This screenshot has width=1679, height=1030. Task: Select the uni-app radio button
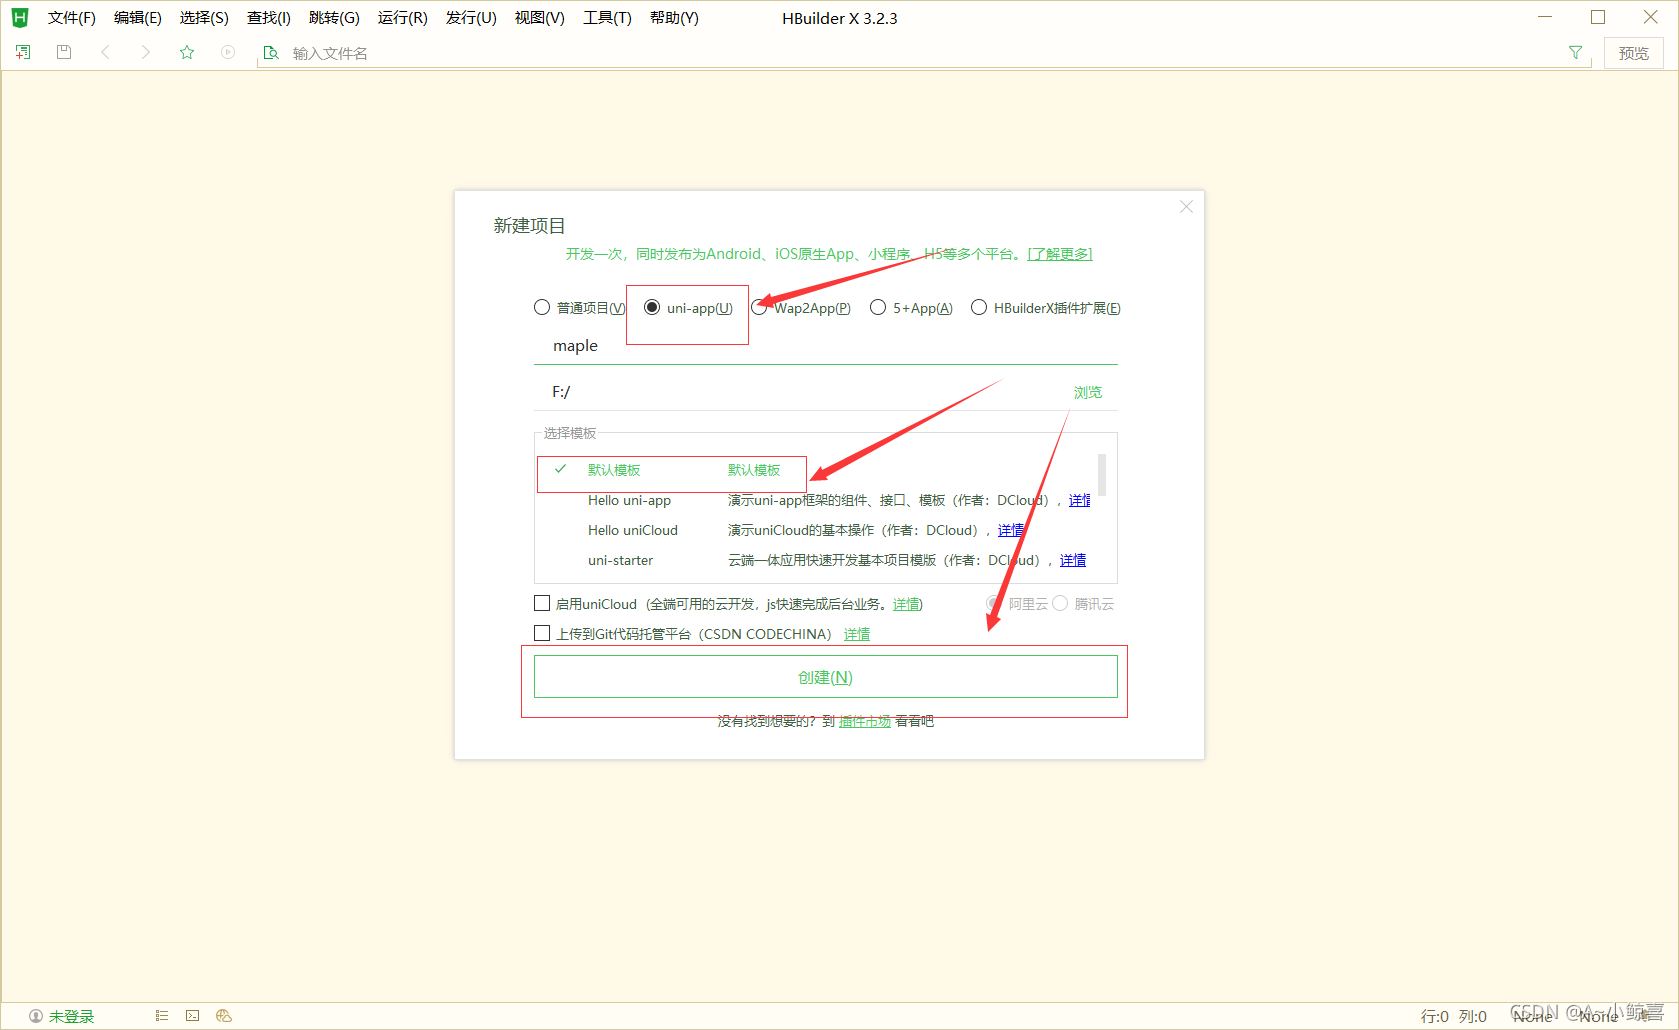coord(652,307)
